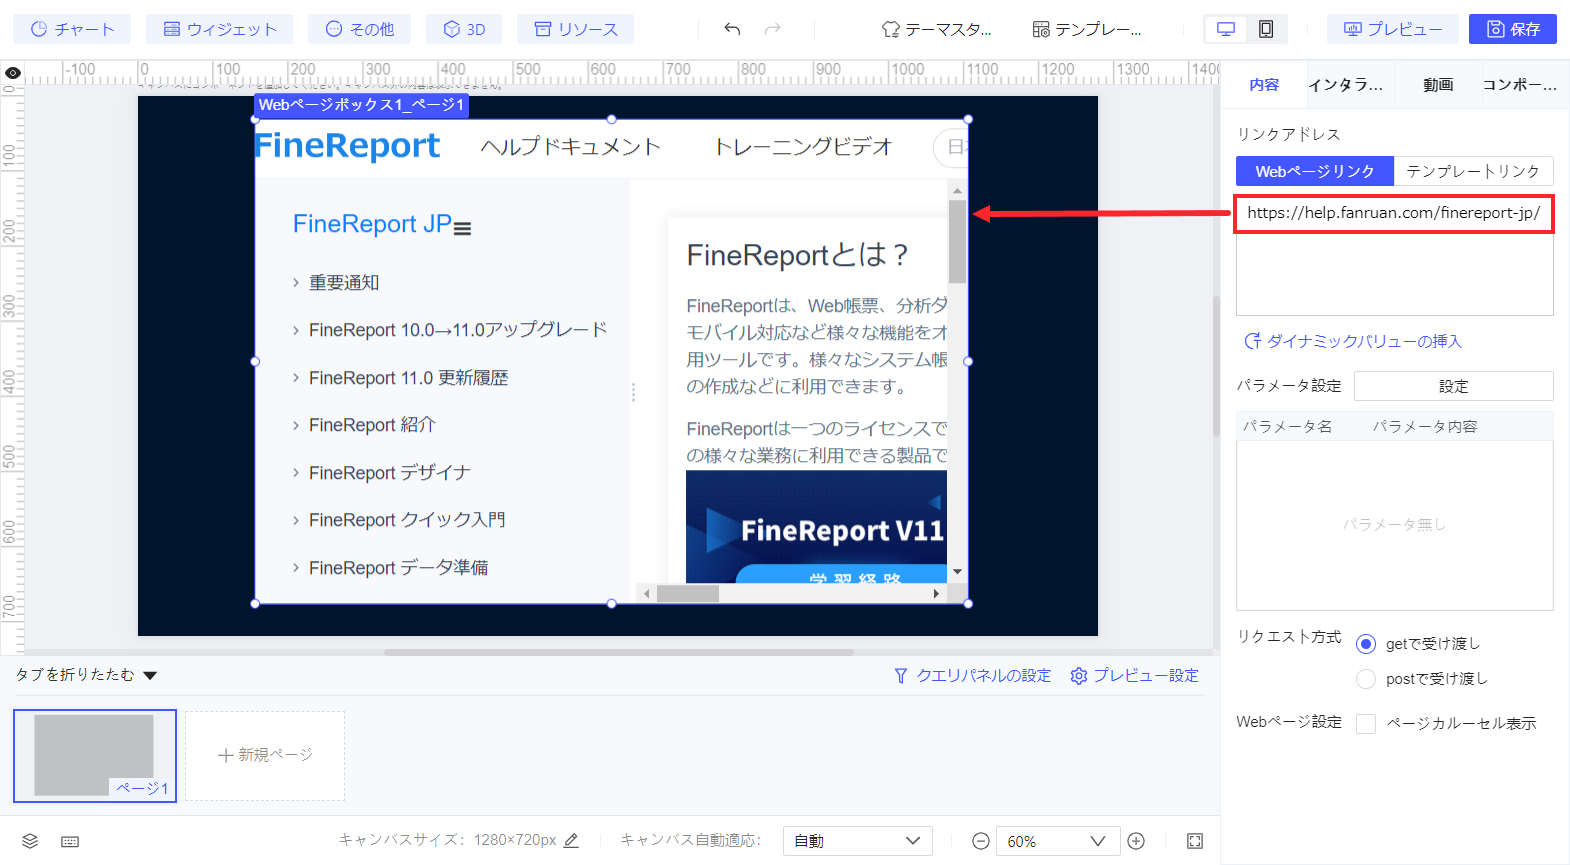Click the keyboard shortcuts icon
Image resolution: width=1570 pixels, height=865 pixels.
click(70, 842)
